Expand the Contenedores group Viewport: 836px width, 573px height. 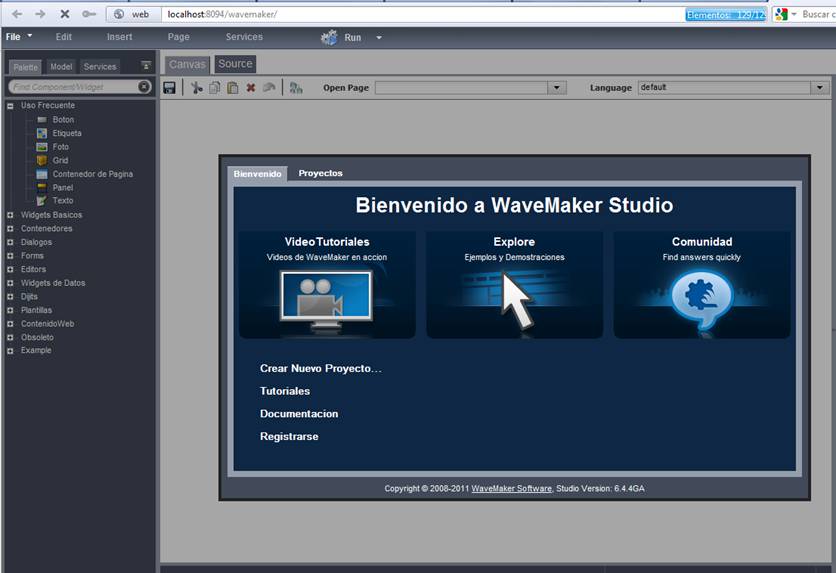coord(10,229)
